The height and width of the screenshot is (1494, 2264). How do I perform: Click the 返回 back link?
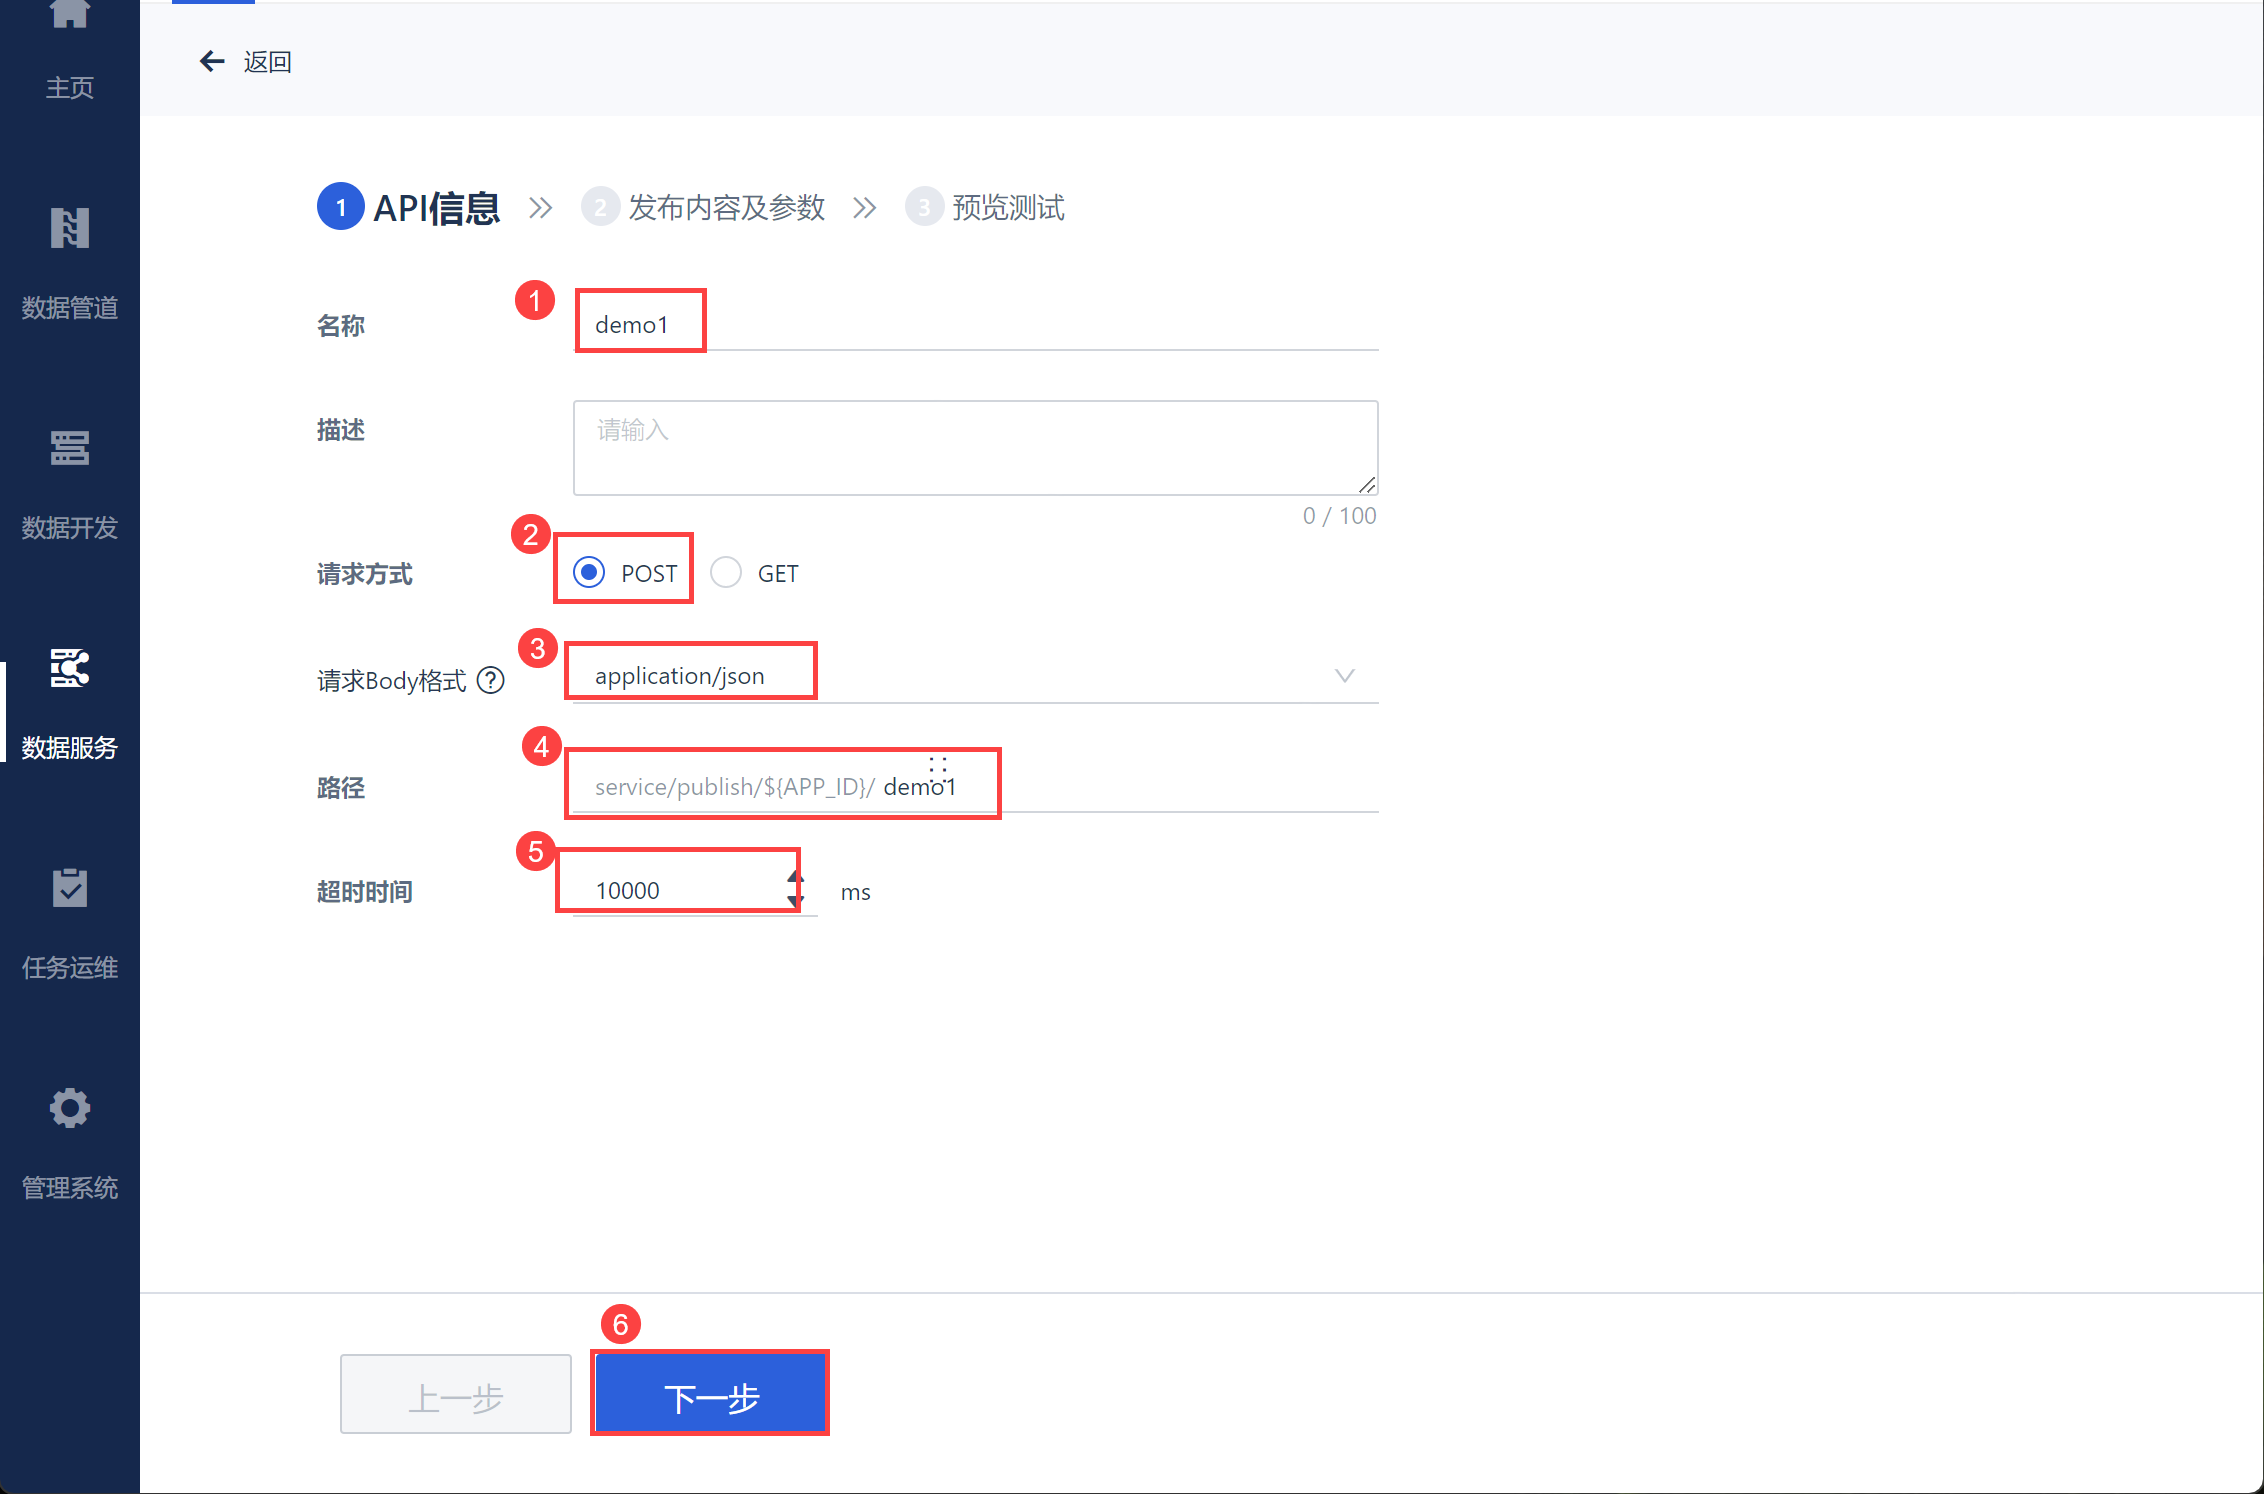click(x=267, y=62)
